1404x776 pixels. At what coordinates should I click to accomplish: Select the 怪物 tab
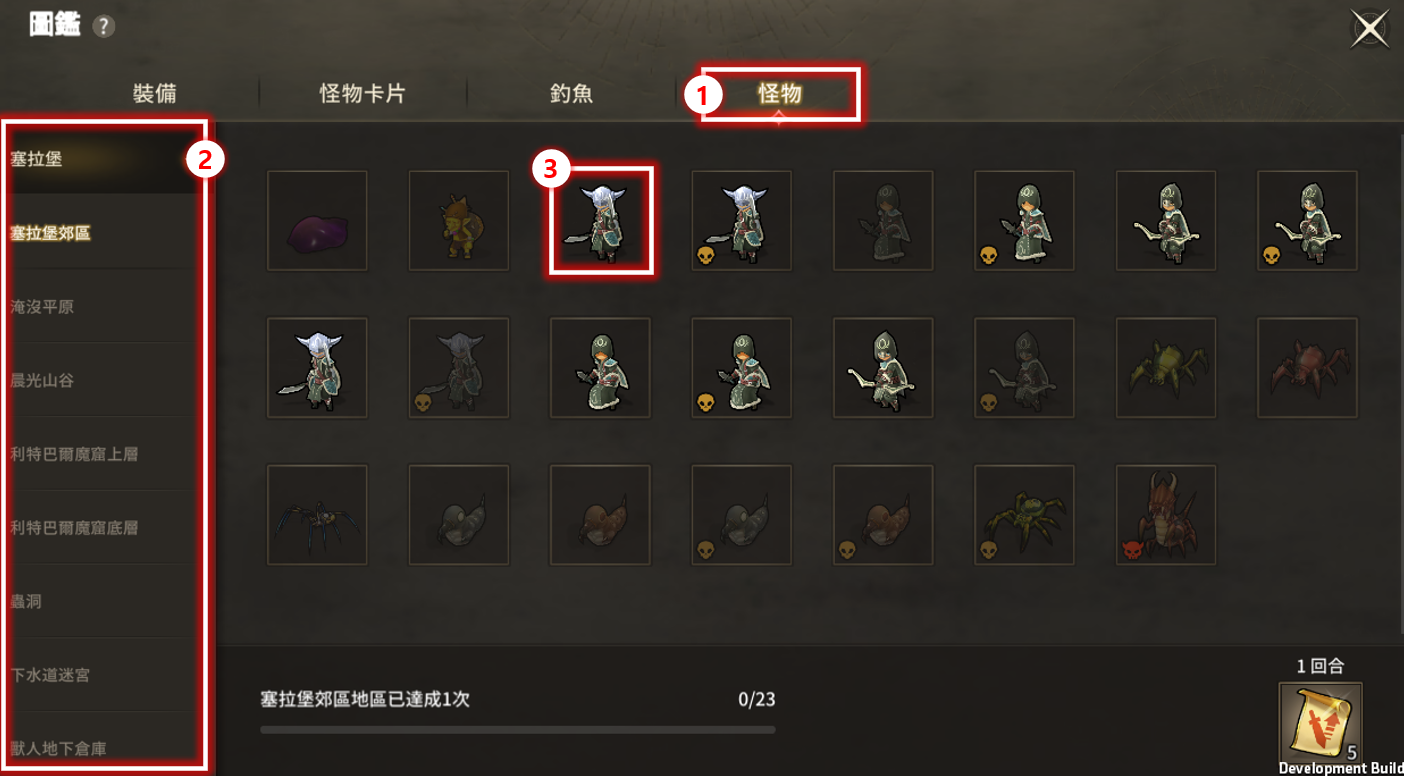coord(780,94)
